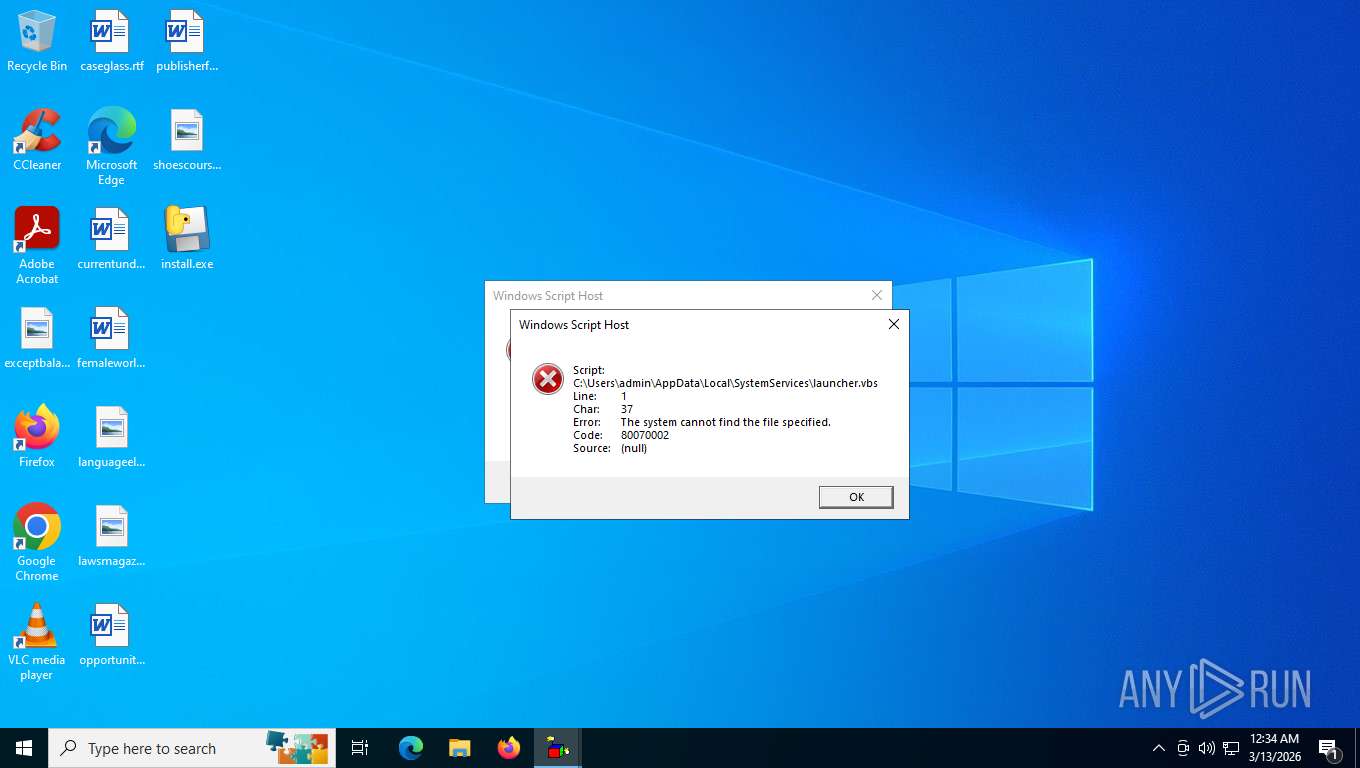Select opportunit... Word document
This screenshot has width=1360, height=768.
pos(111,635)
